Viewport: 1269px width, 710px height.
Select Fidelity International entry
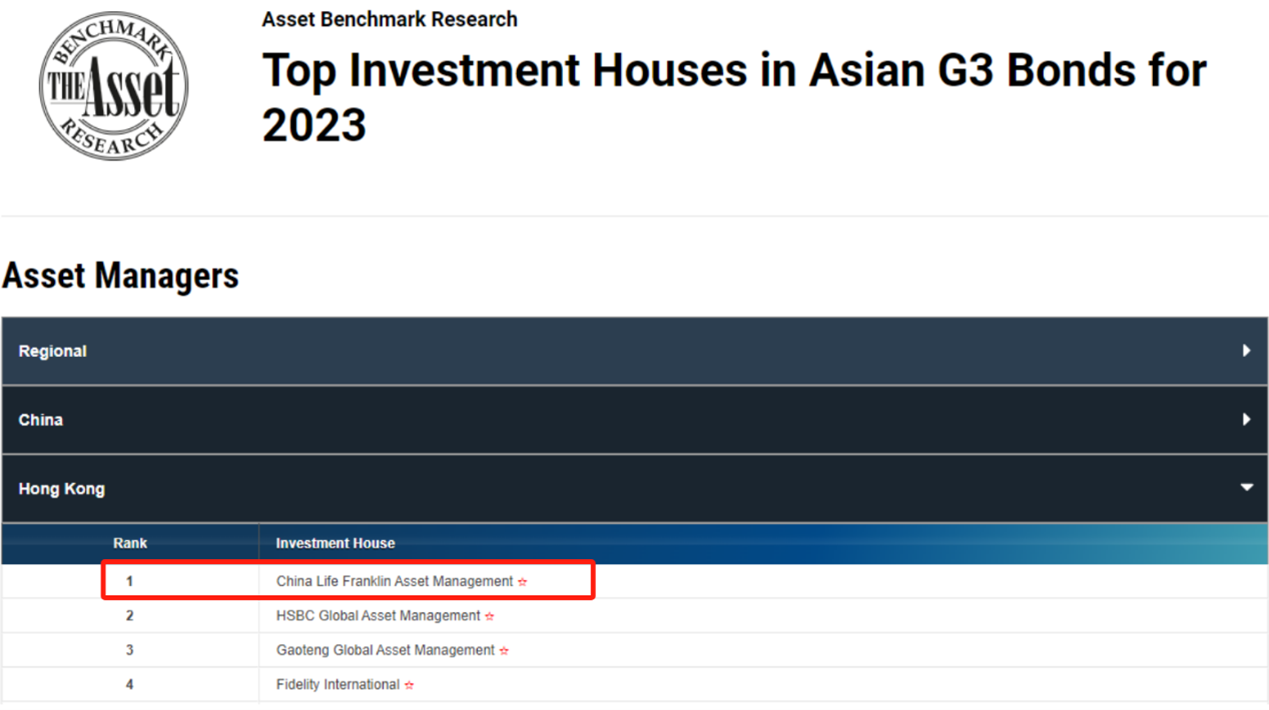[x=338, y=685]
